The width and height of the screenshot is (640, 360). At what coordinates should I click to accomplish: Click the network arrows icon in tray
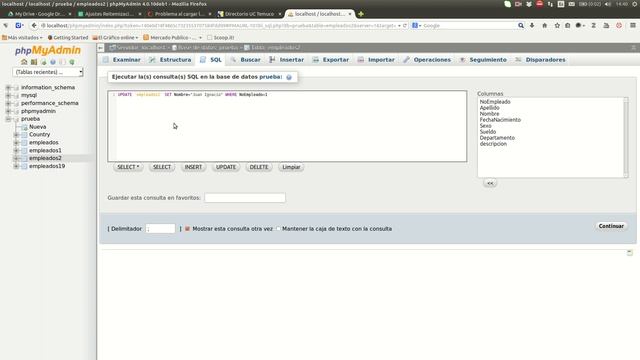coord(550,4)
